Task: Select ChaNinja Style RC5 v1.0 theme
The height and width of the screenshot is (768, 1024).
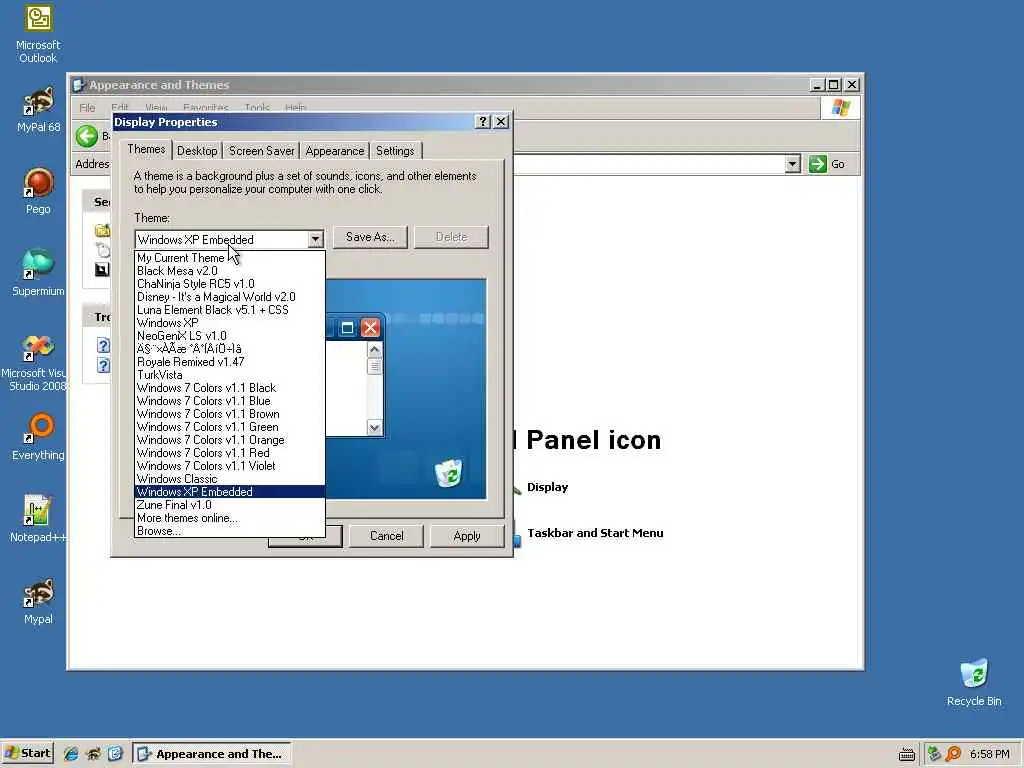Action: 230,284
